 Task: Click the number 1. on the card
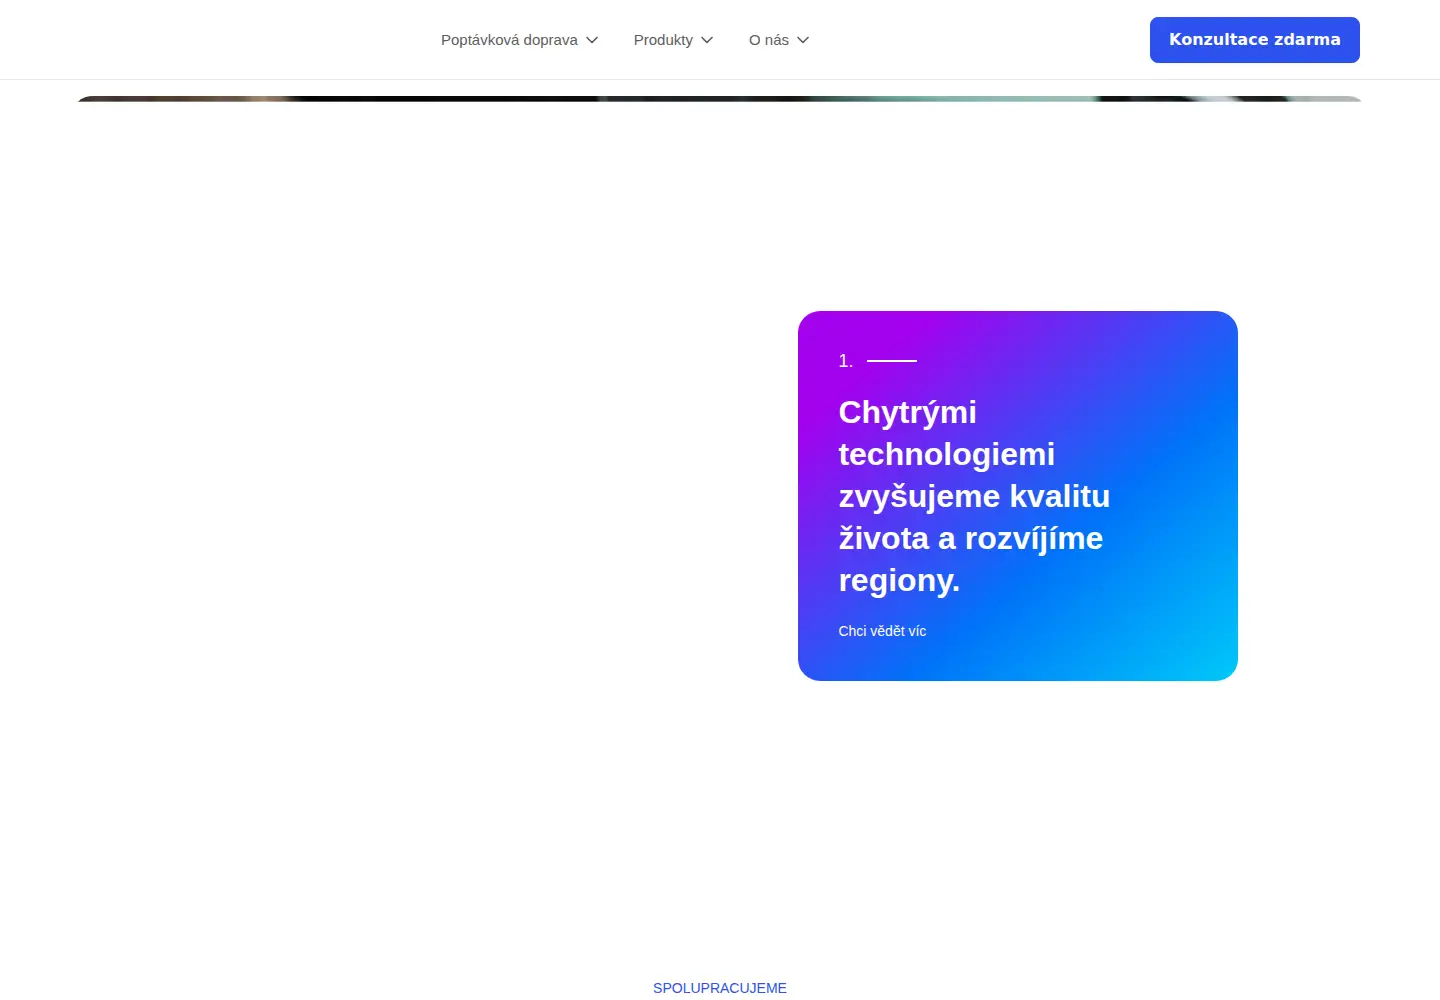(x=846, y=361)
